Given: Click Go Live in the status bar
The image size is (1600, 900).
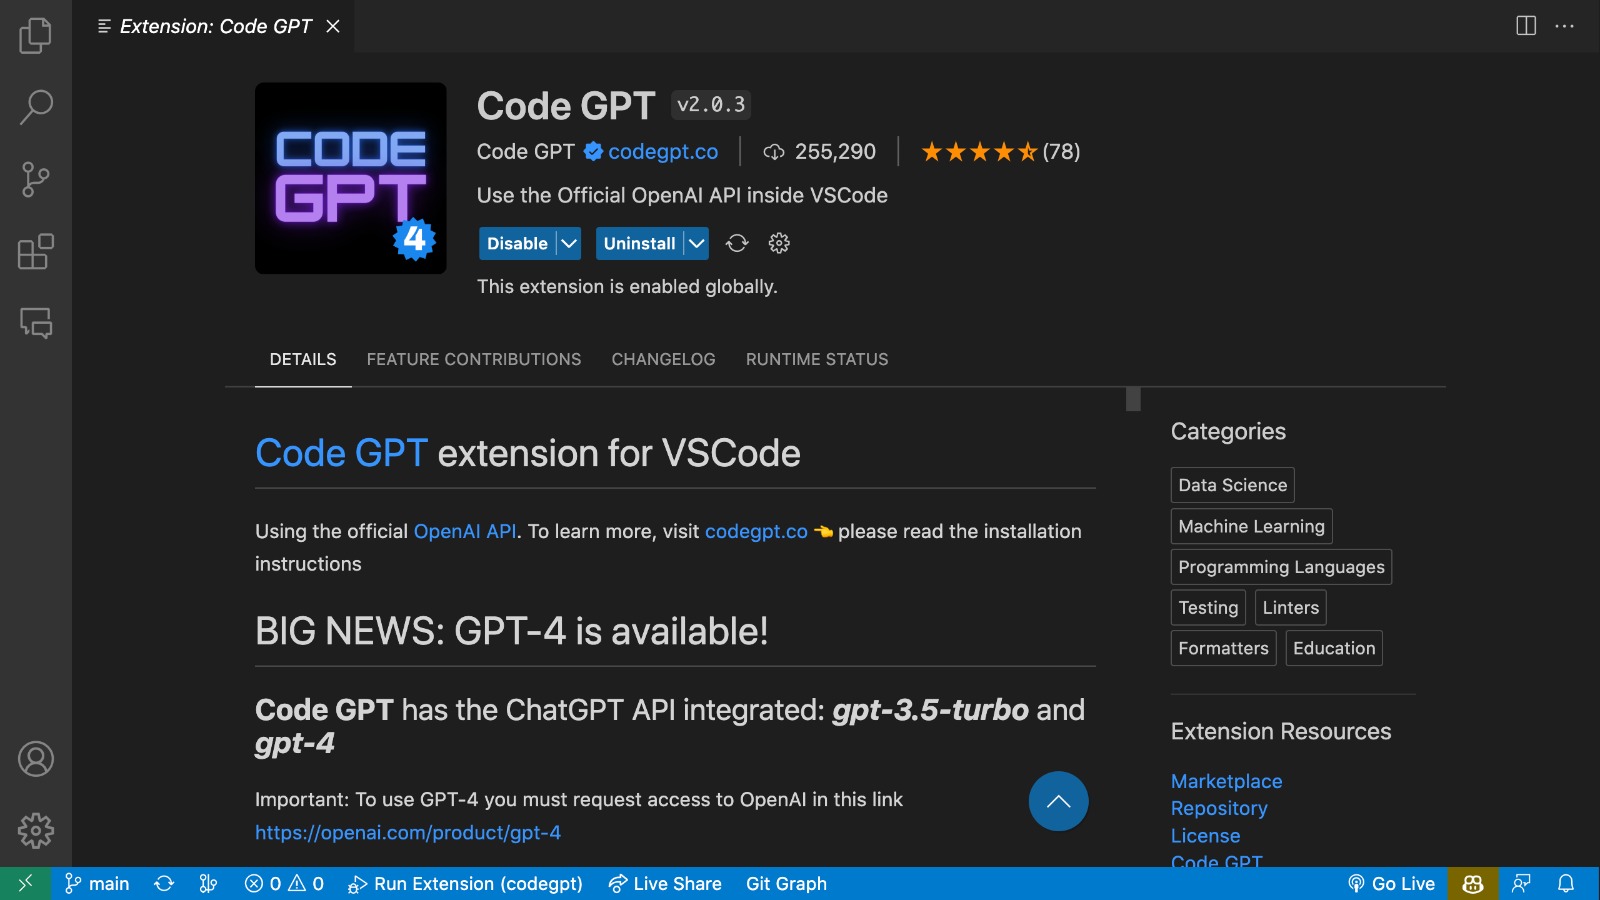Looking at the screenshot, I should pyautogui.click(x=1391, y=883).
